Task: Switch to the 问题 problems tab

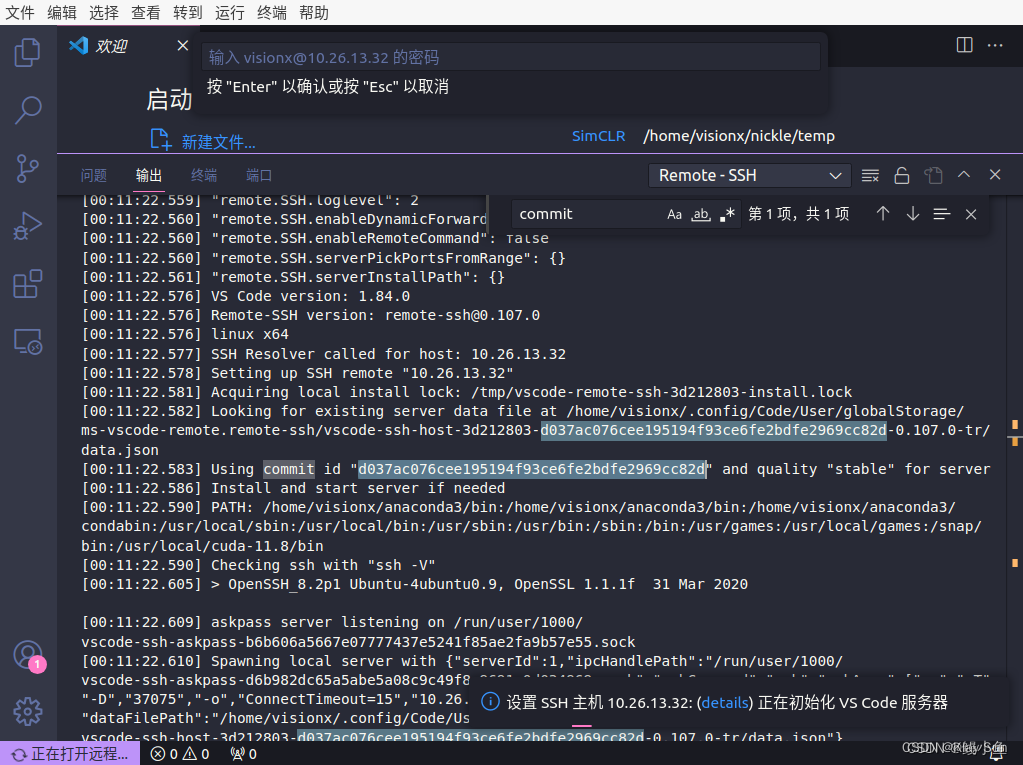Action: pos(93,175)
